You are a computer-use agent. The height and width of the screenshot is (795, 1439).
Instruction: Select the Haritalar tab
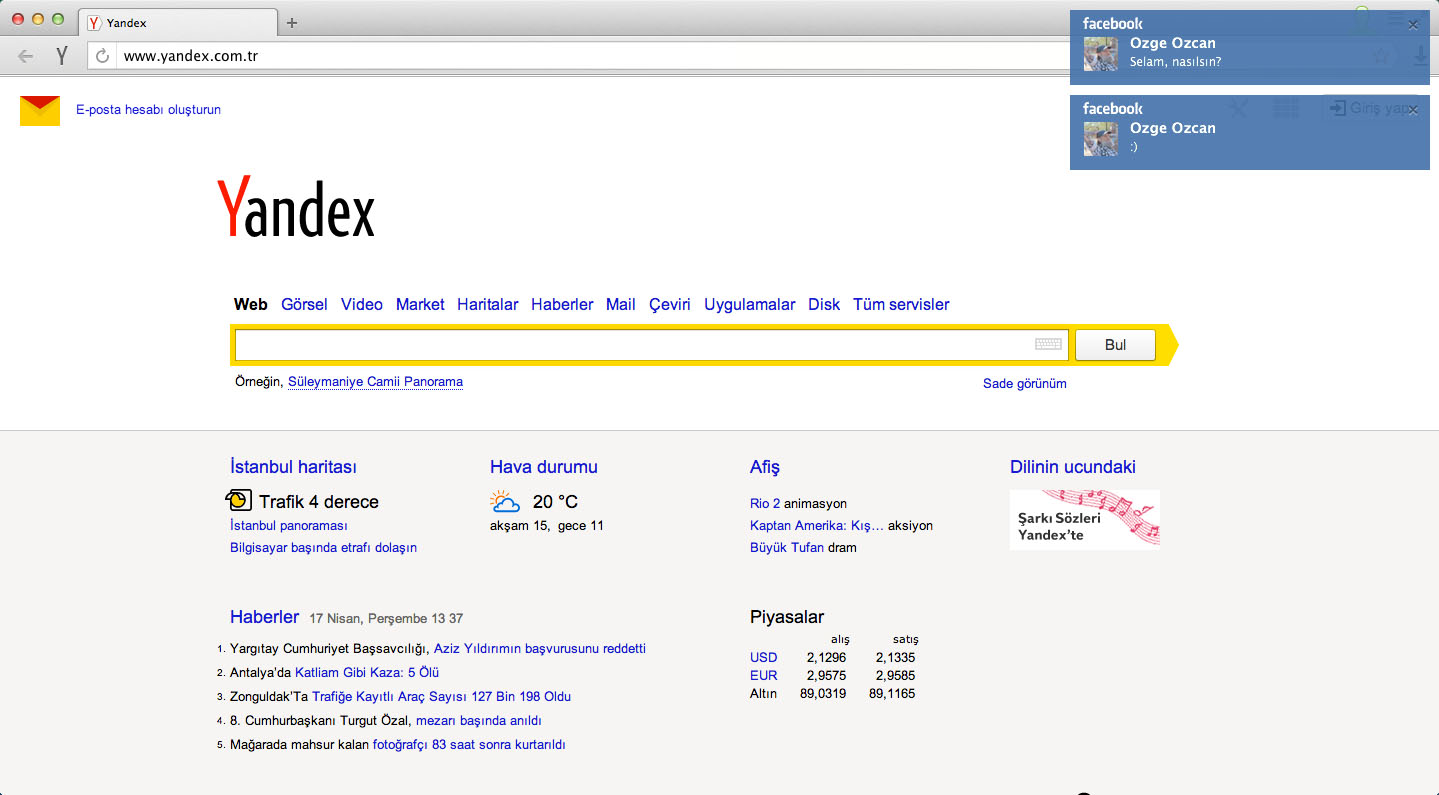487,304
